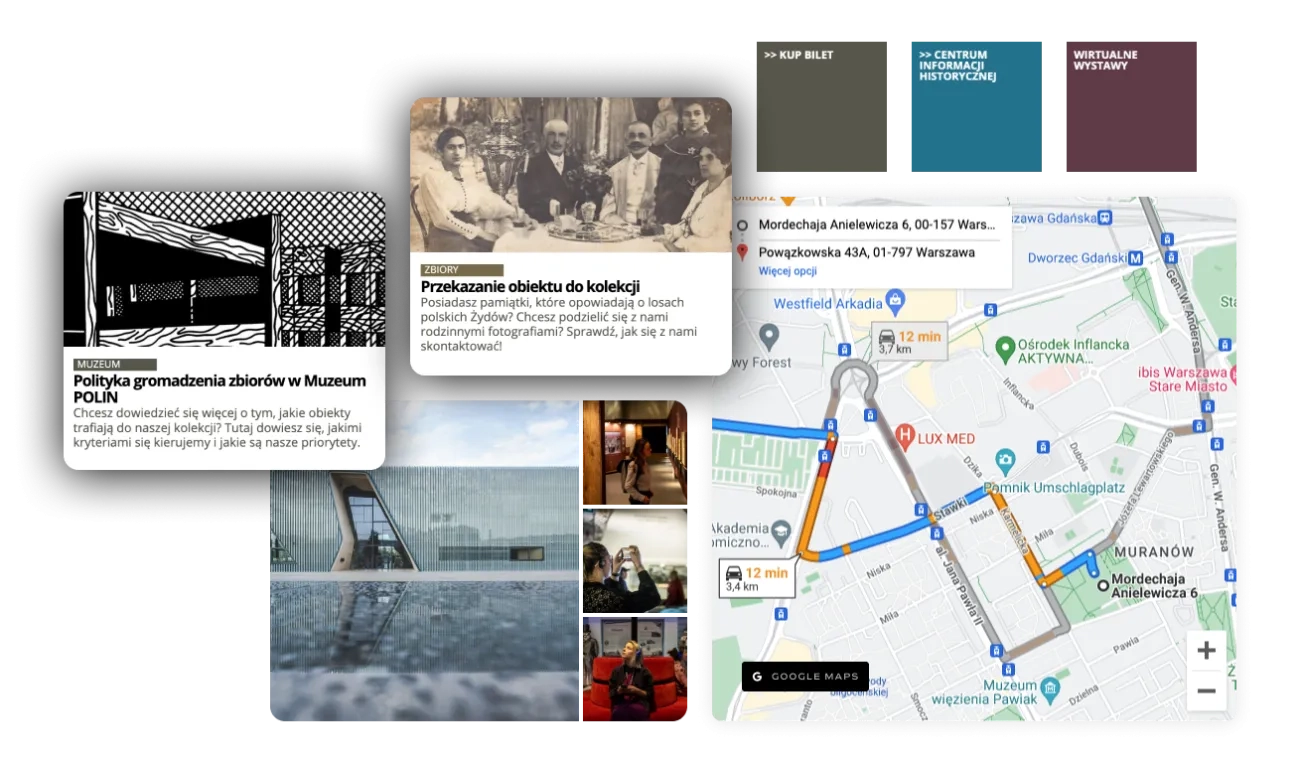Screen dimensions: 1300x763
Task: Open the Wirtualne wystawy tile
Action: pyautogui.click(x=1131, y=106)
